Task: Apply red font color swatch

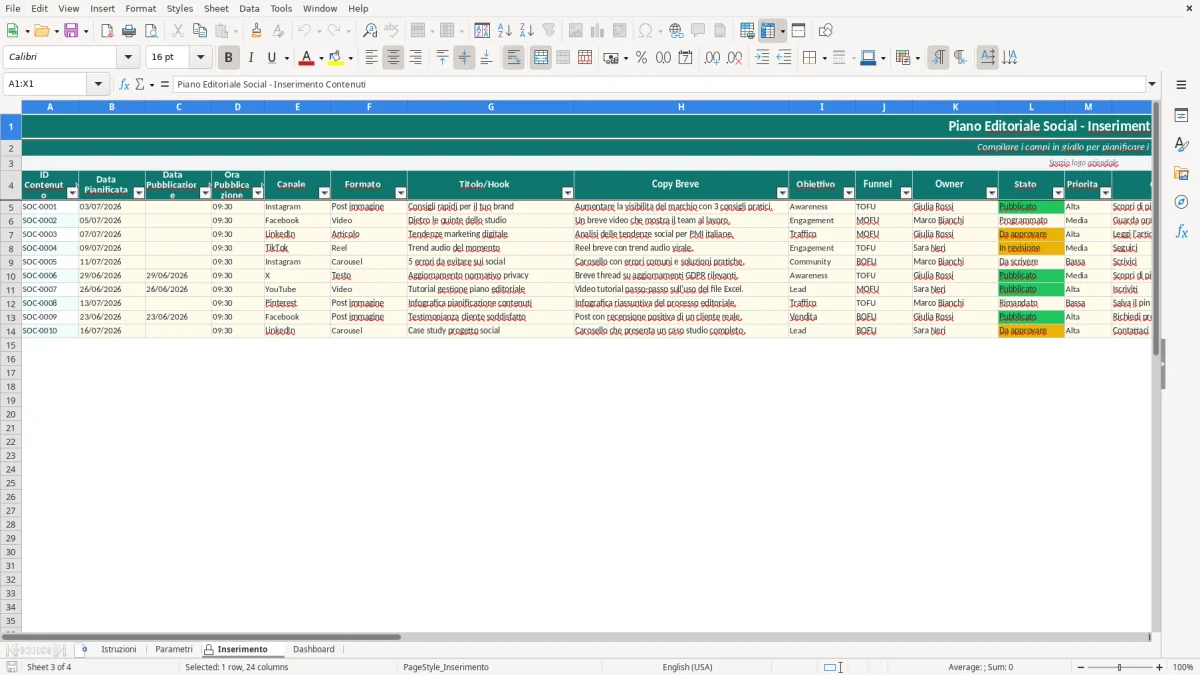Action: [x=306, y=58]
